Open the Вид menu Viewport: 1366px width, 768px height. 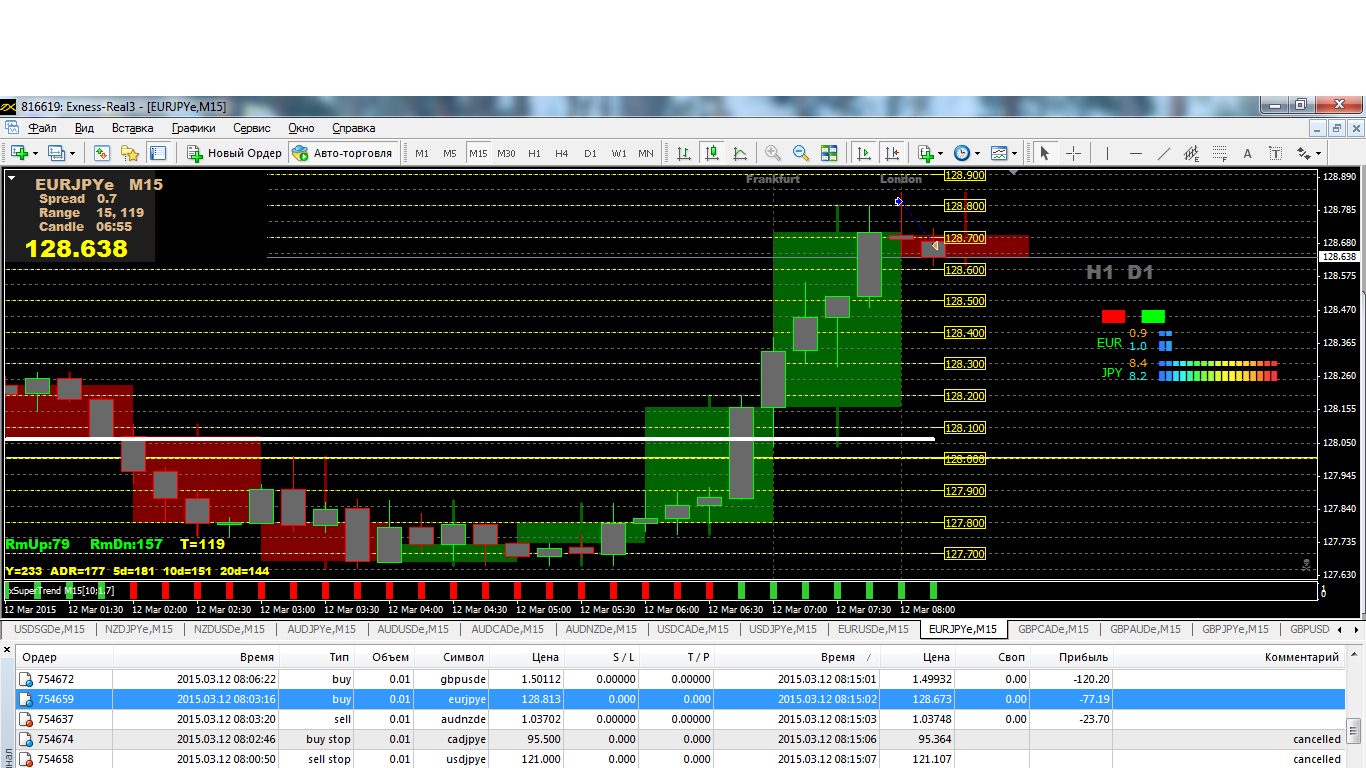[84, 128]
